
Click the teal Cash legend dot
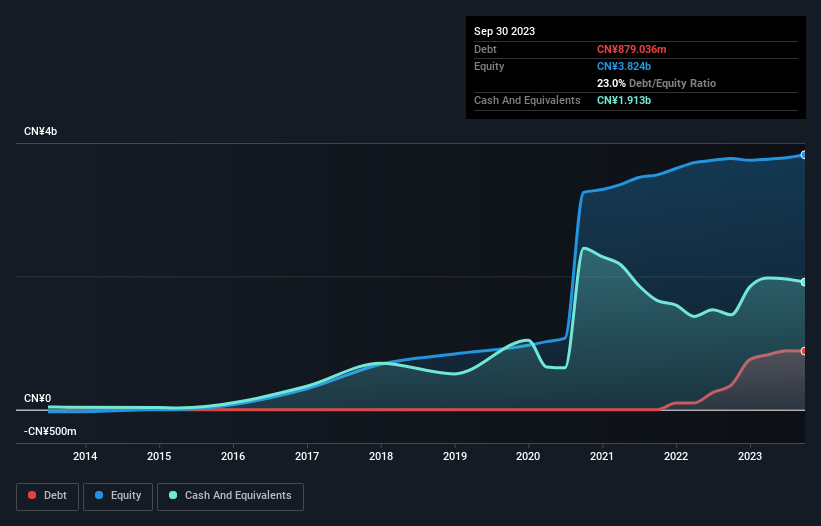(x=173, y=495)
